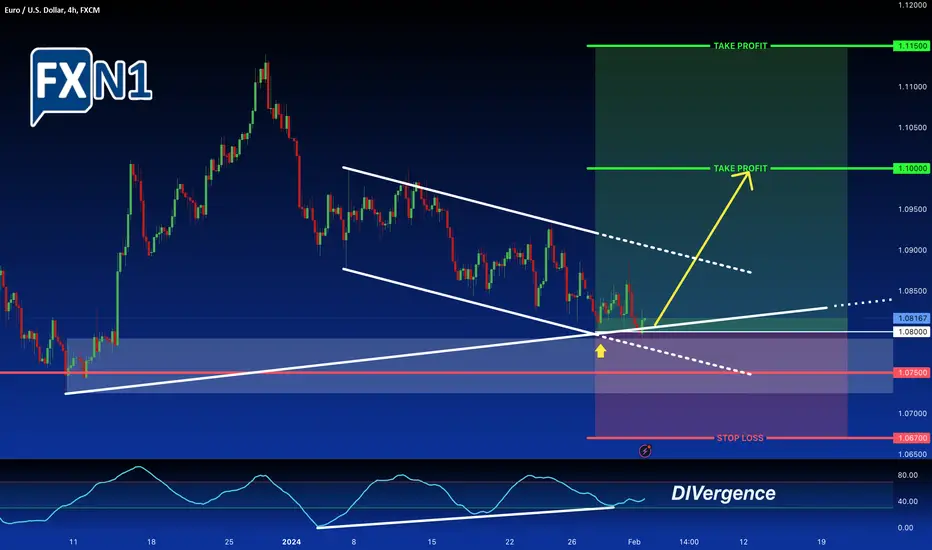
Task: Click the Feb label on time axis
Action: point(634,542)
